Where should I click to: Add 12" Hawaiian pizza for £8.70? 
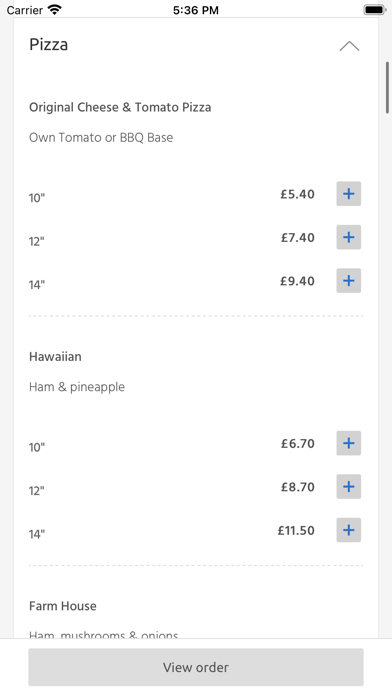point(348,486)
